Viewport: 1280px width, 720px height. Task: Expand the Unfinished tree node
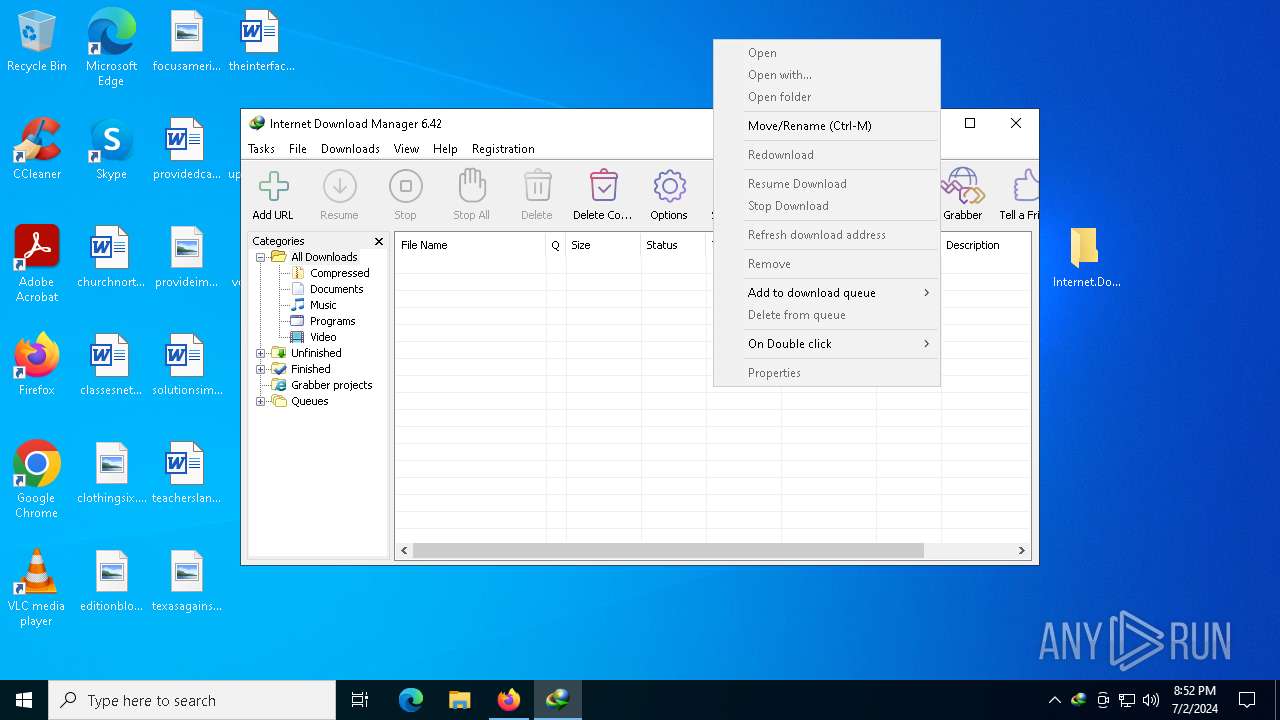pos(261,353)
